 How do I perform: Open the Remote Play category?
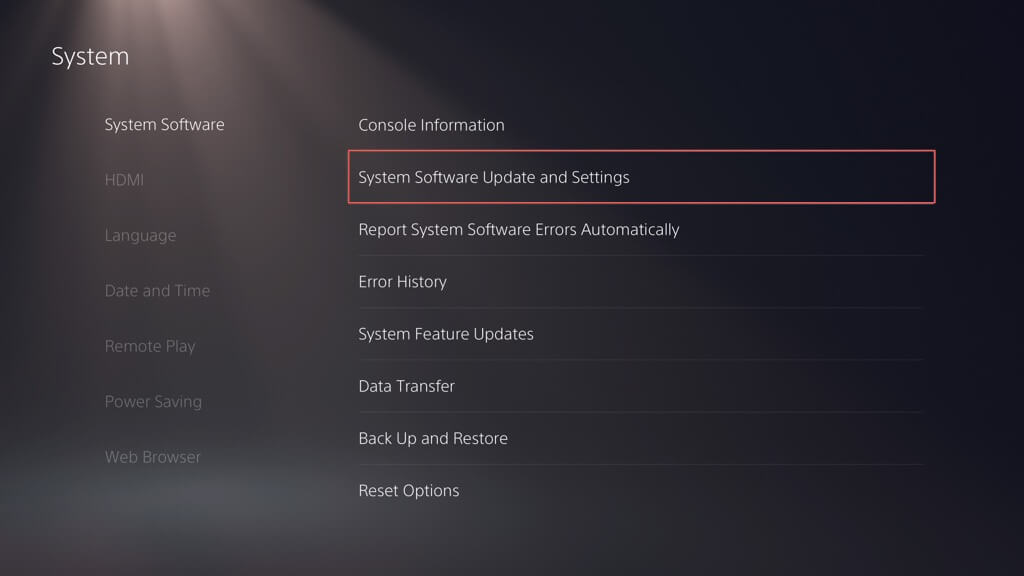pyautogui.click(x=150, y=346)
